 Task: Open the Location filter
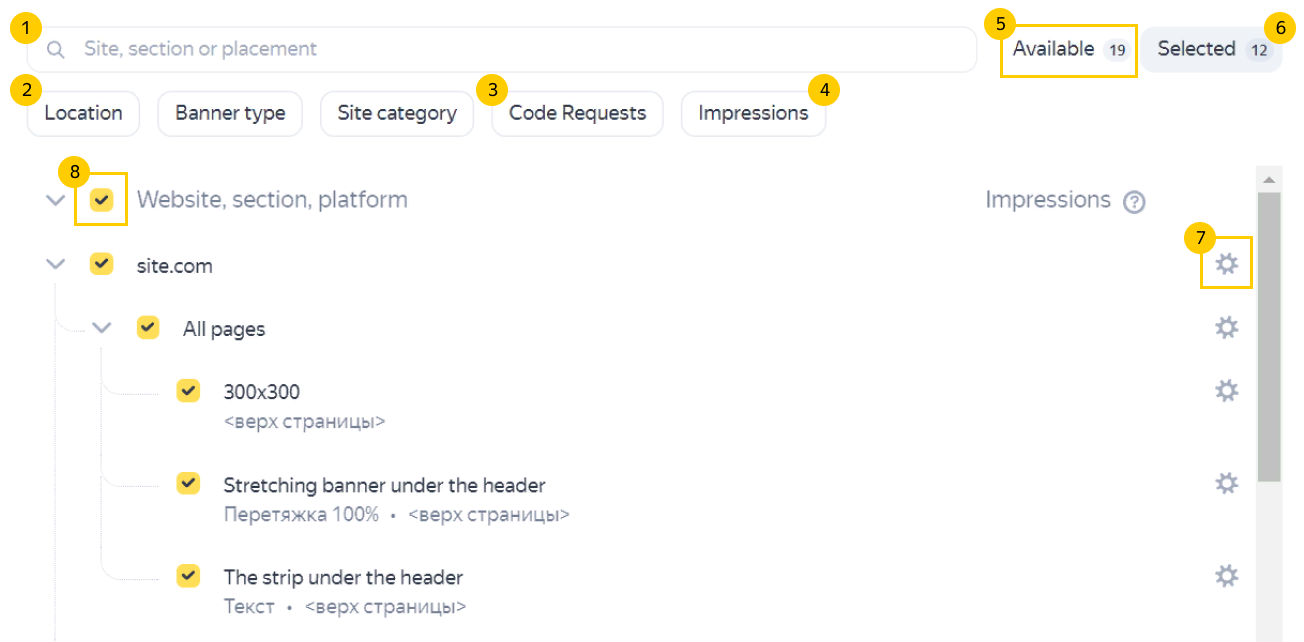coord(83,113)
